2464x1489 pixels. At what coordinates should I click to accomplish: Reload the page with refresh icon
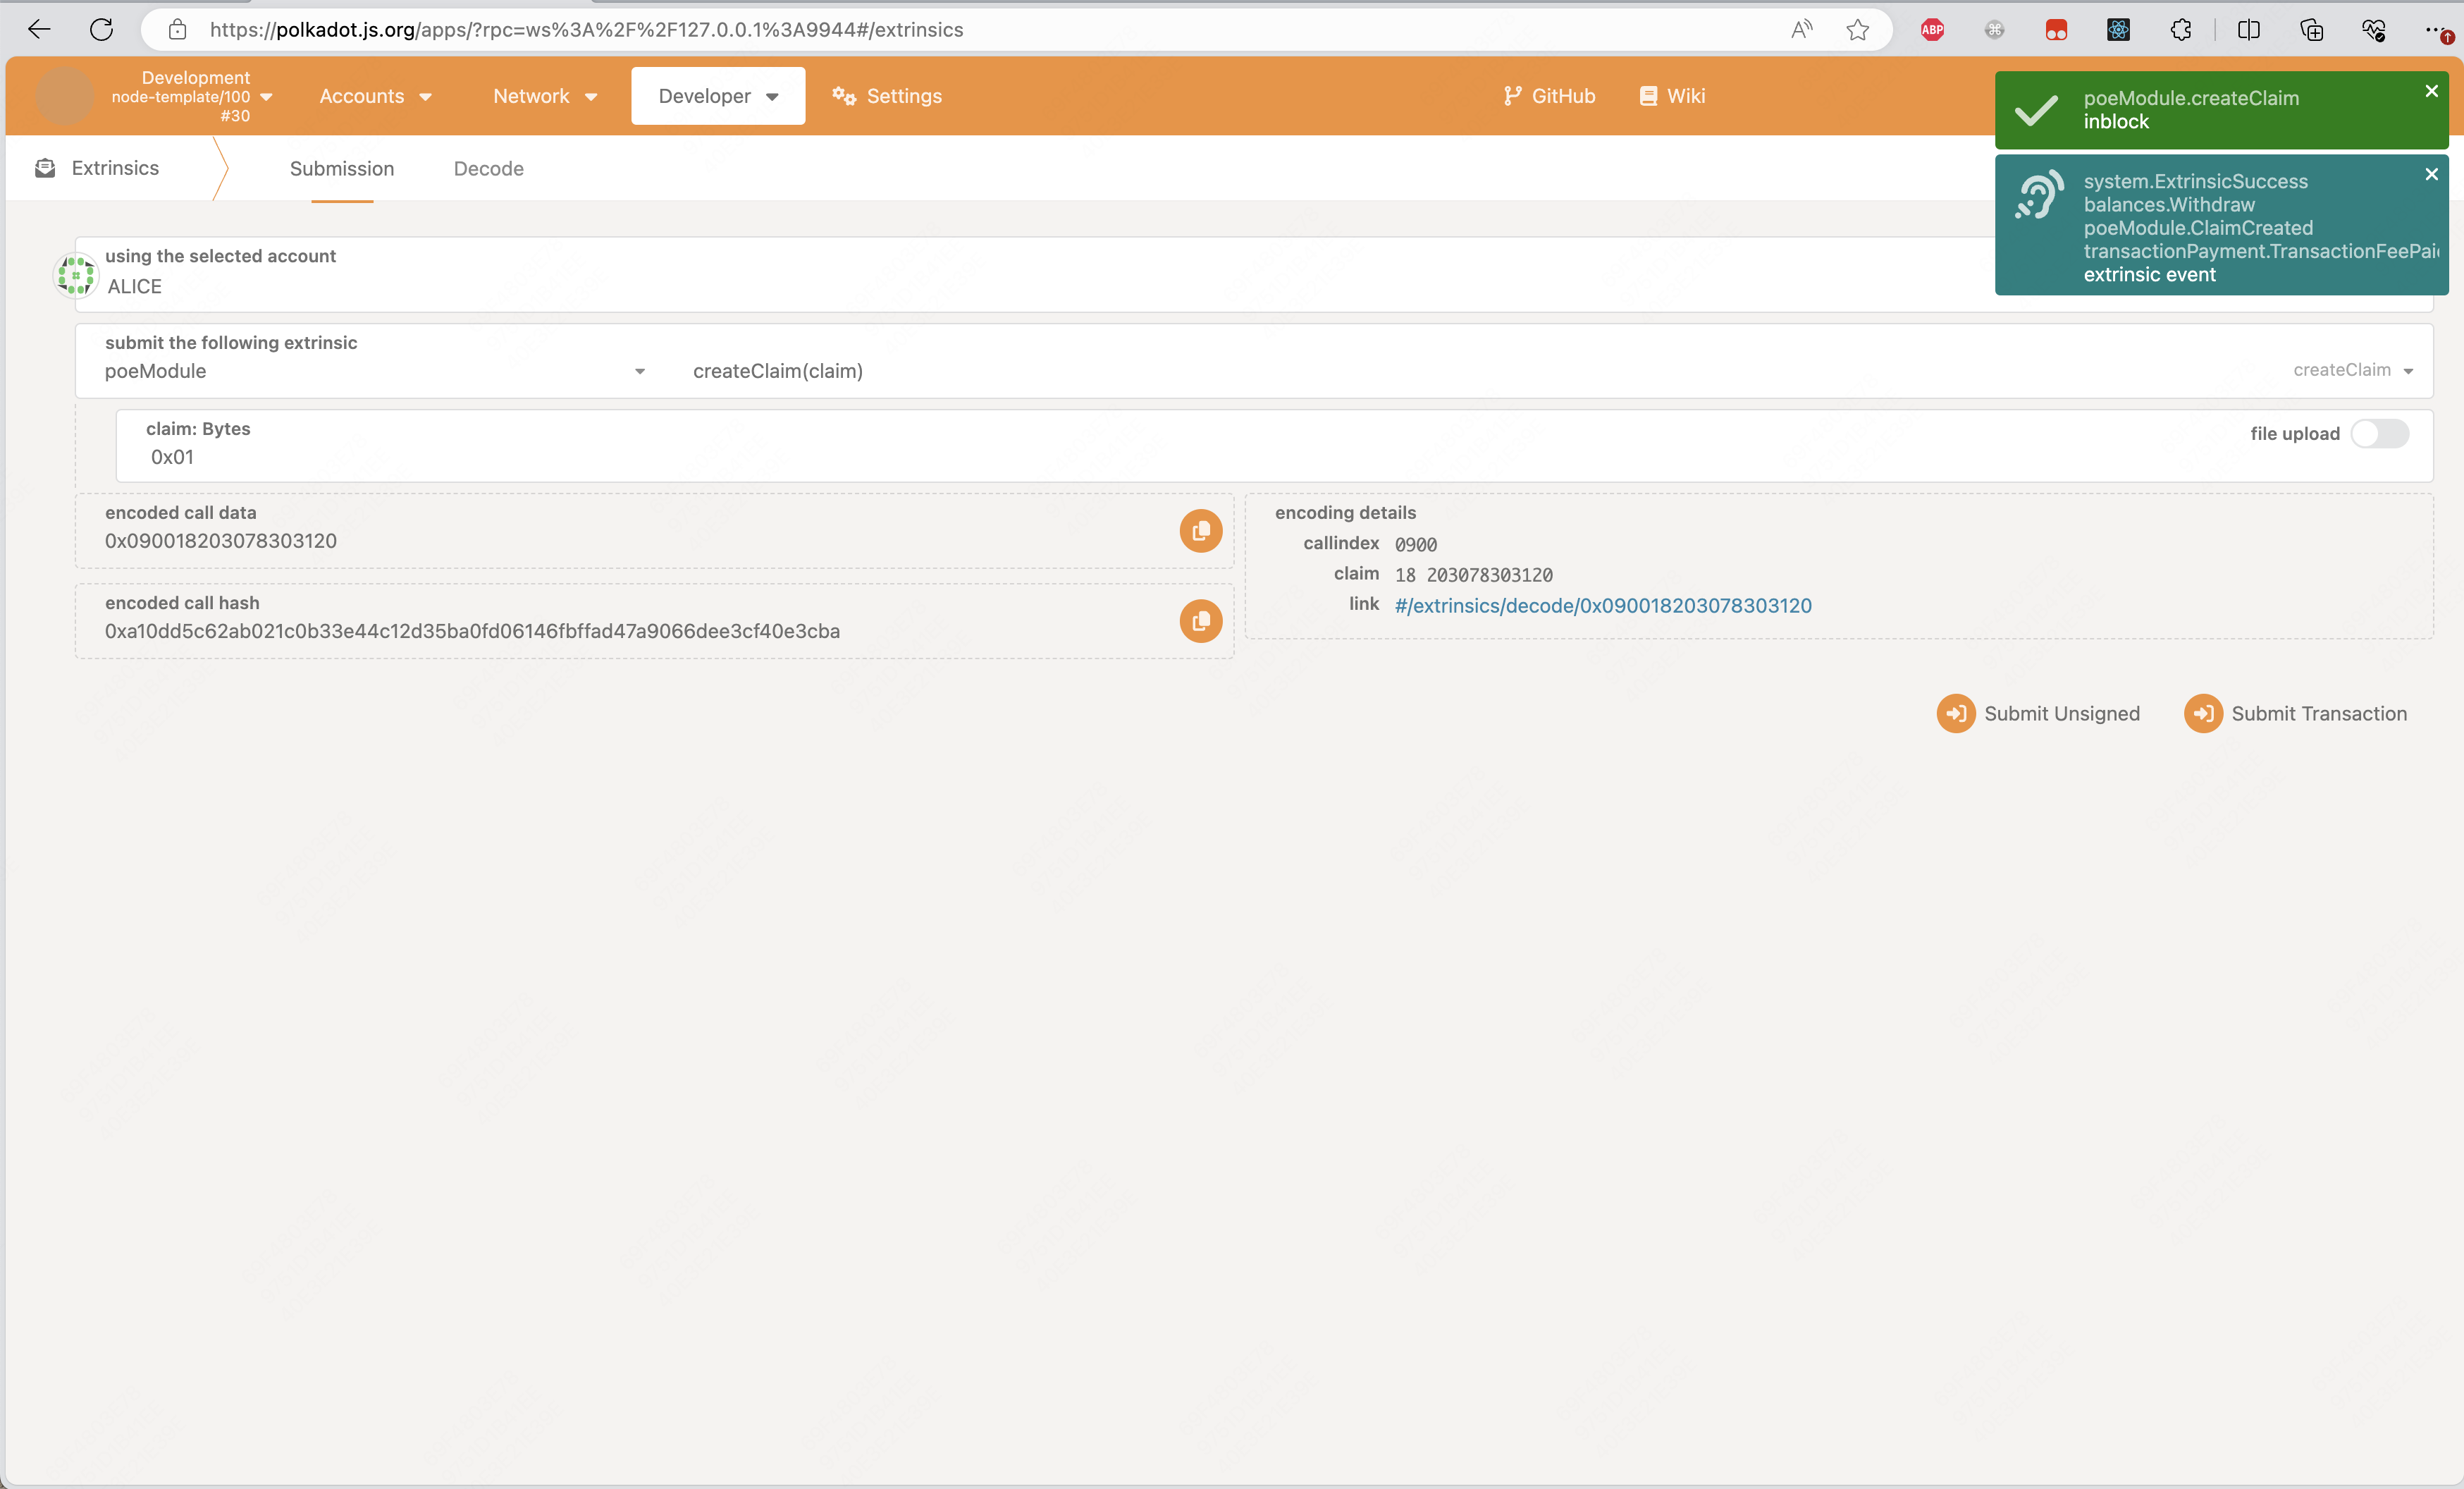point(101,30)
